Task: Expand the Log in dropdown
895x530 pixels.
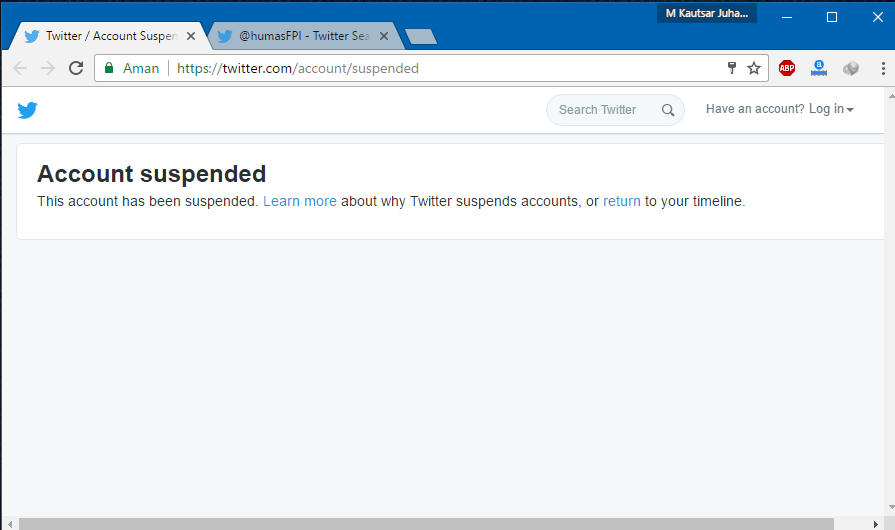Action: click(x=831, y=109)
